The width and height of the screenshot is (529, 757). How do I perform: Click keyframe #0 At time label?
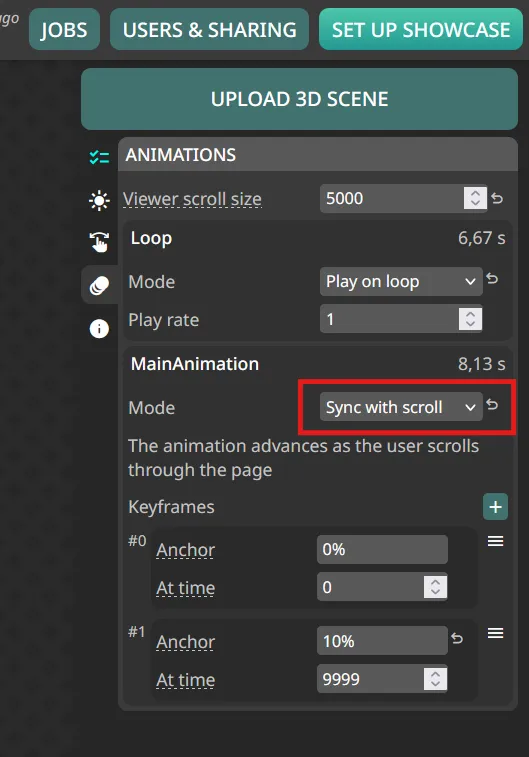point(185,588)
